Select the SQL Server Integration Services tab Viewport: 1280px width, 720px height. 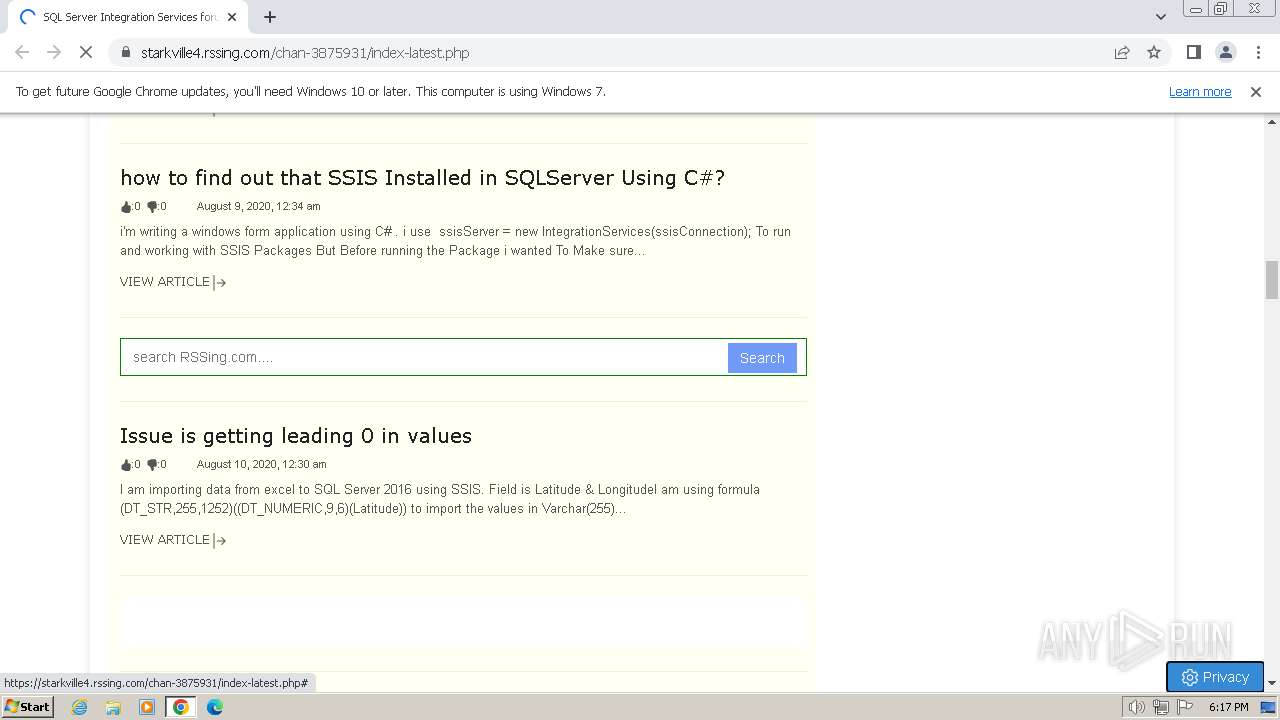(128, 17)
